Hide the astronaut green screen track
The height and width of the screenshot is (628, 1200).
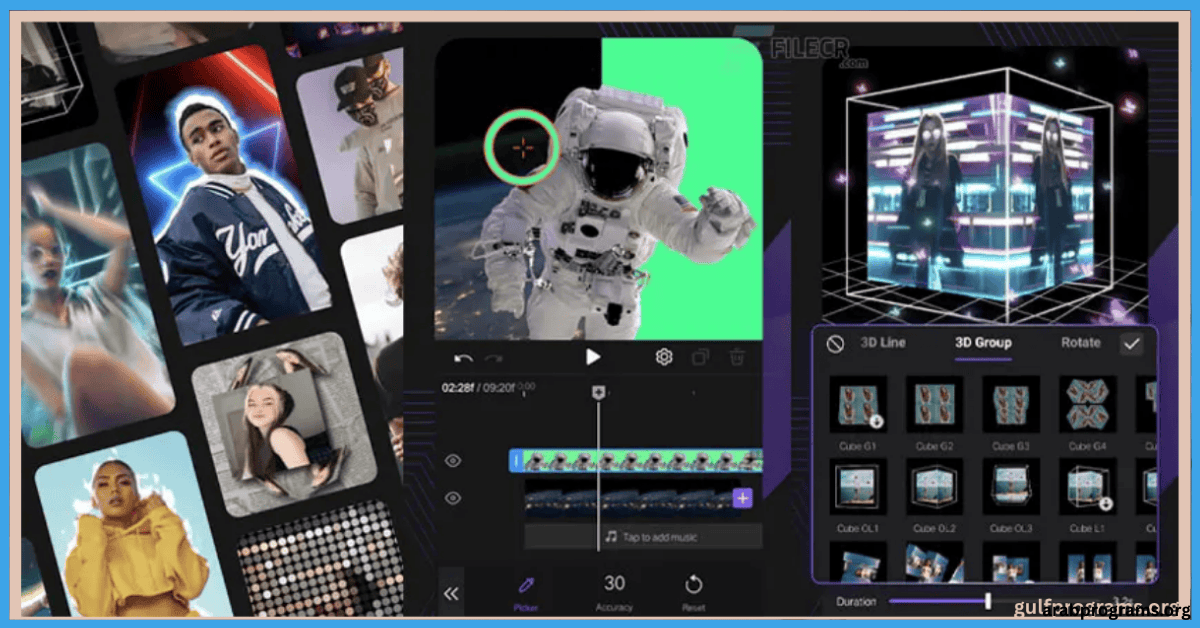(x=453, y=461)
